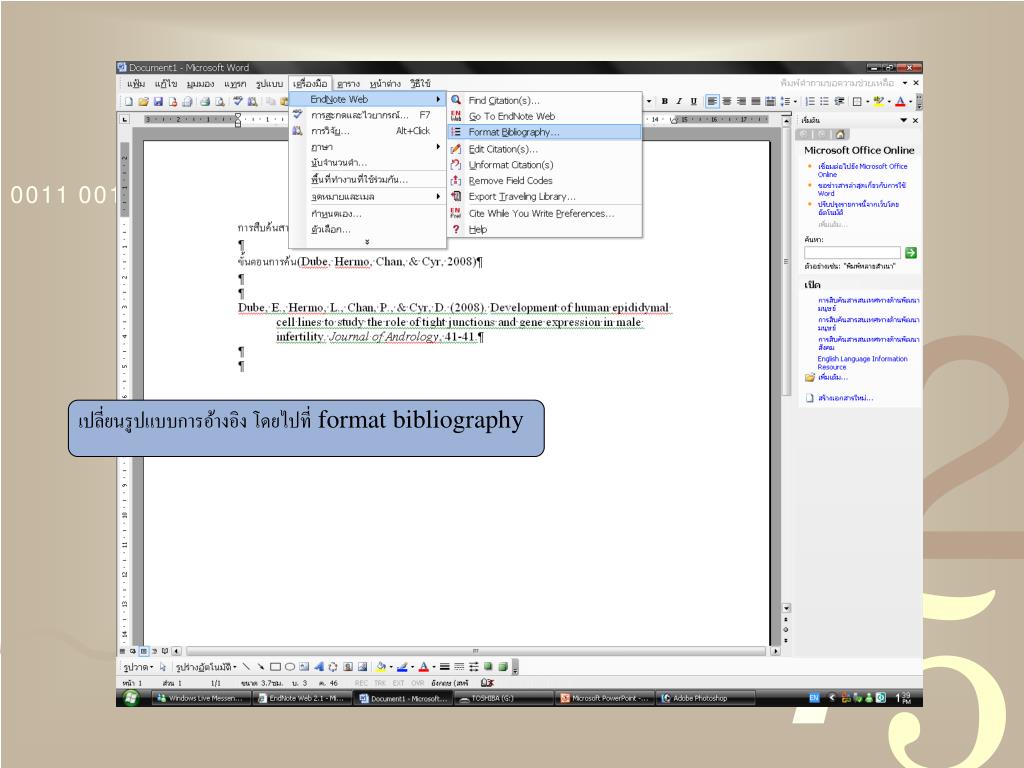The height and width of the screenshot is (768, 1024).
Task: Open the highlight color dropdown arrow
Action: point(889,102)
